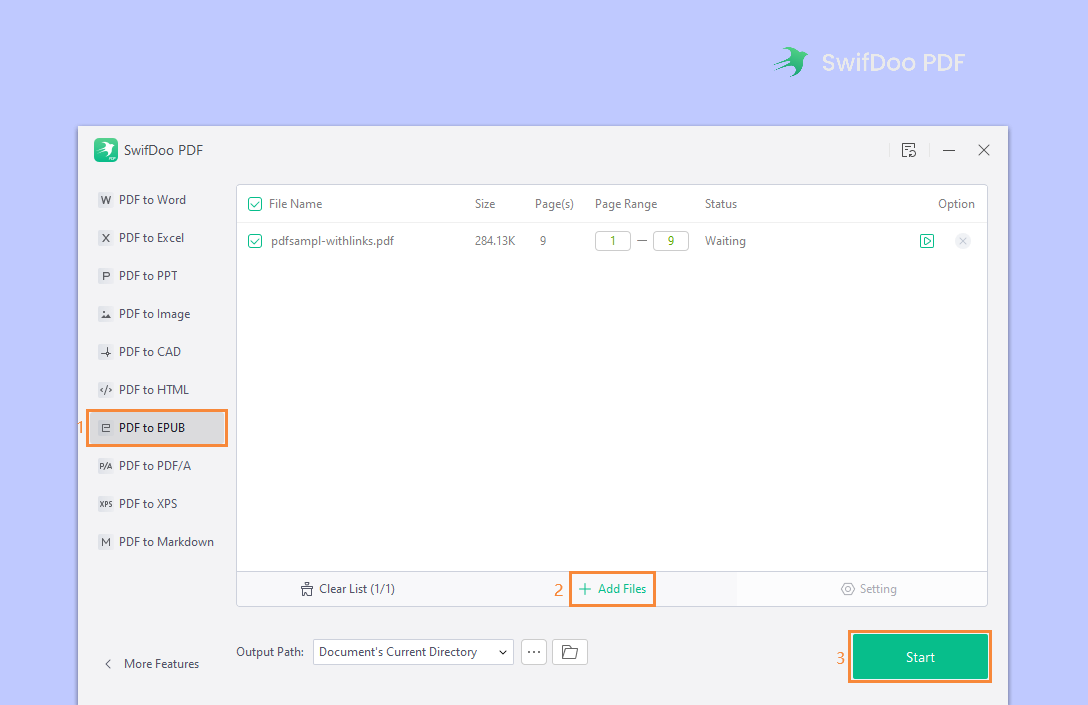Close the SwifDoo PDF window
This screenshot has height=705, width=1088.
tap(984, 150)
